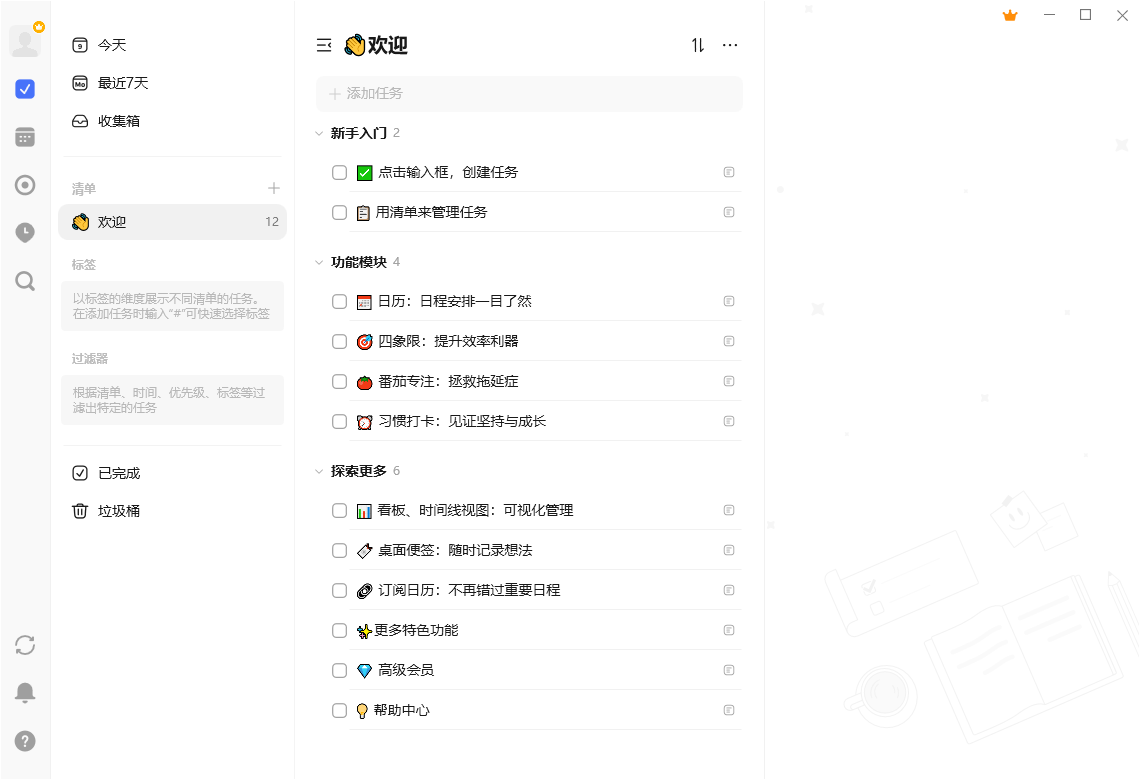This screenshot has height=780, width=1140.
Task: Open the calendar view in left sidebar
Action: (x=25, y=137)
